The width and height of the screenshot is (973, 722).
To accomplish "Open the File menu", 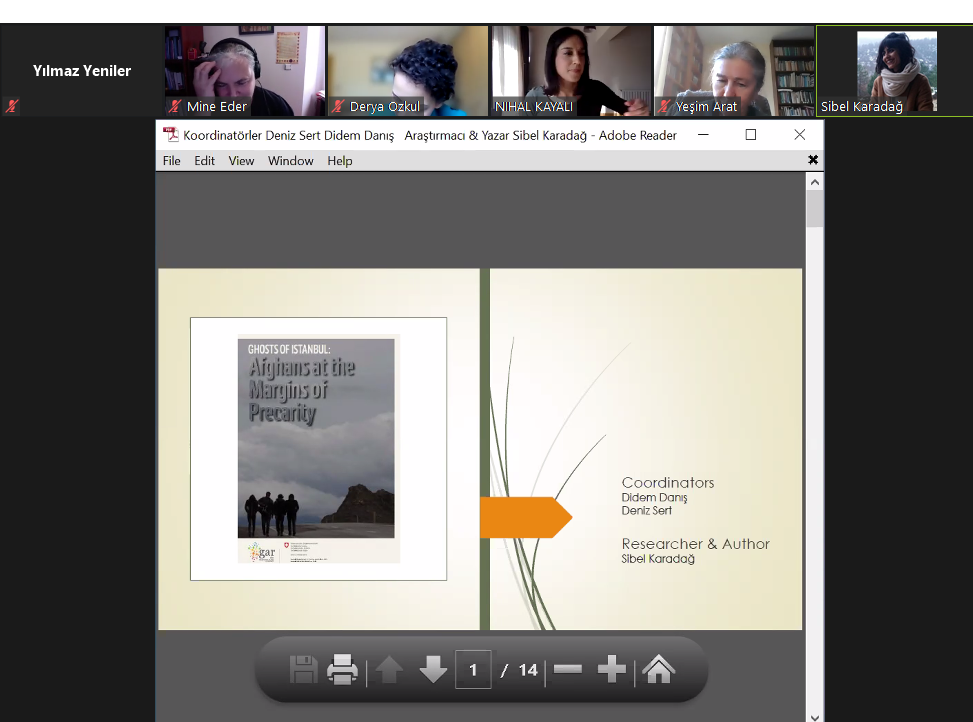I will click(x=172, y=161).
